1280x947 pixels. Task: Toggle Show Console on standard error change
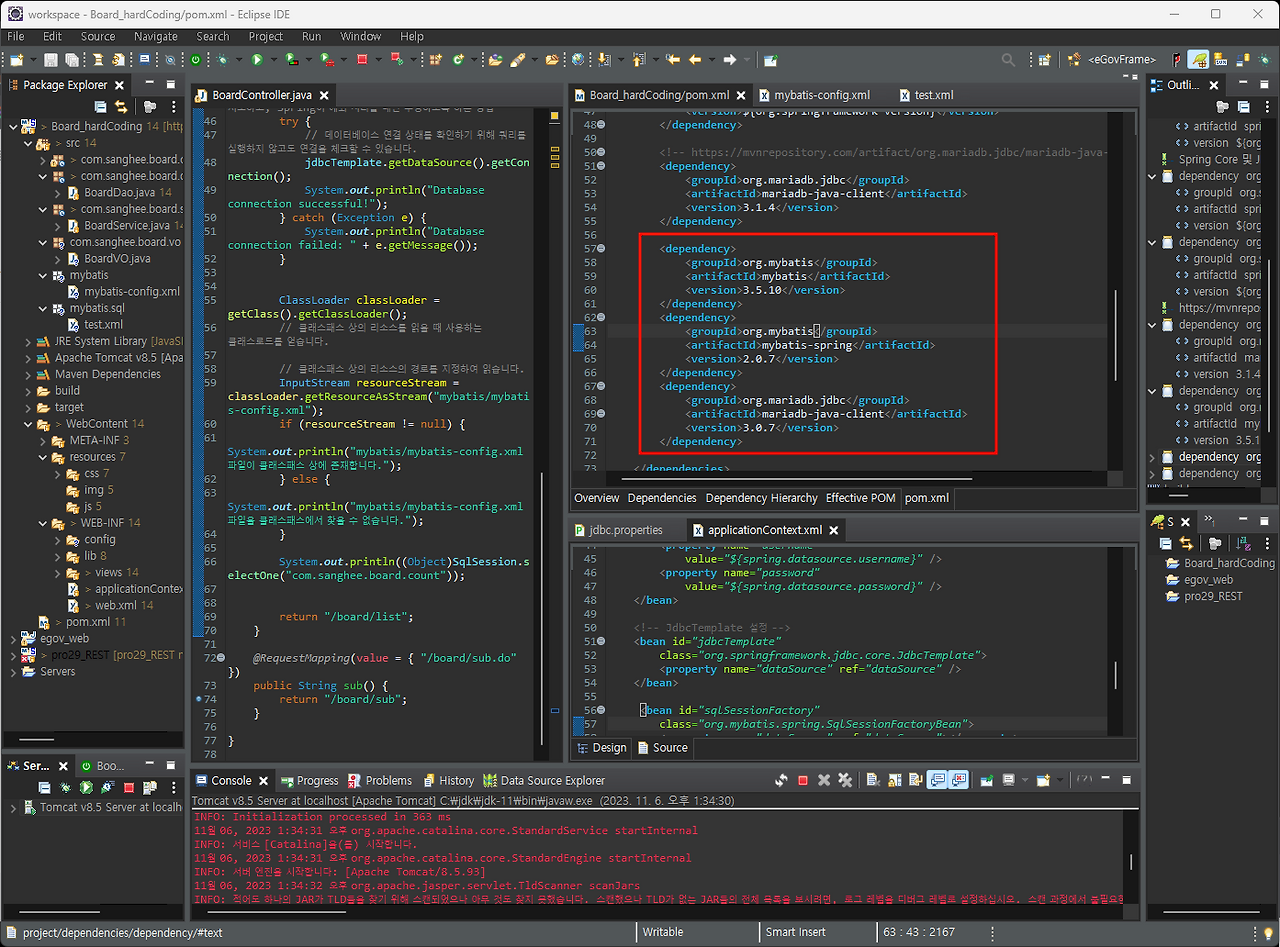959,780
